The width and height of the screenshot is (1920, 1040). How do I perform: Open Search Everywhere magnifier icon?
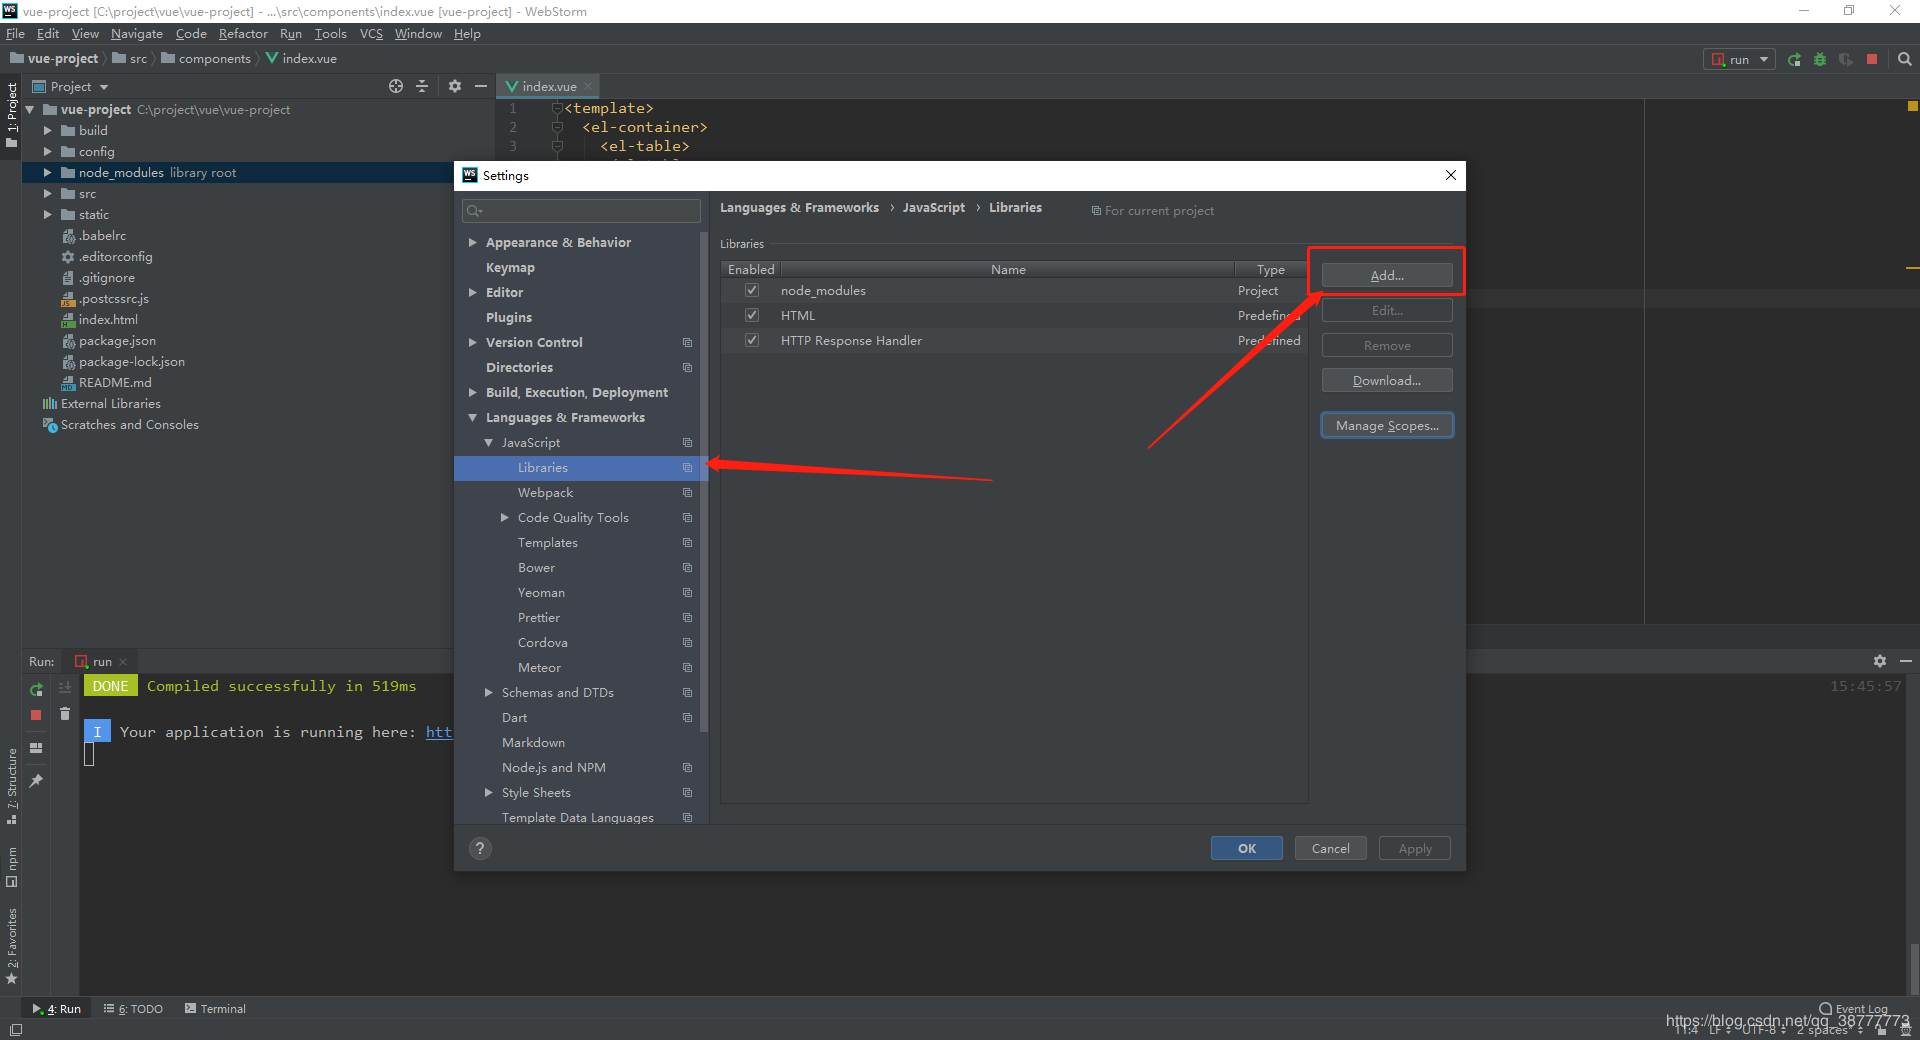point(1904,60)
